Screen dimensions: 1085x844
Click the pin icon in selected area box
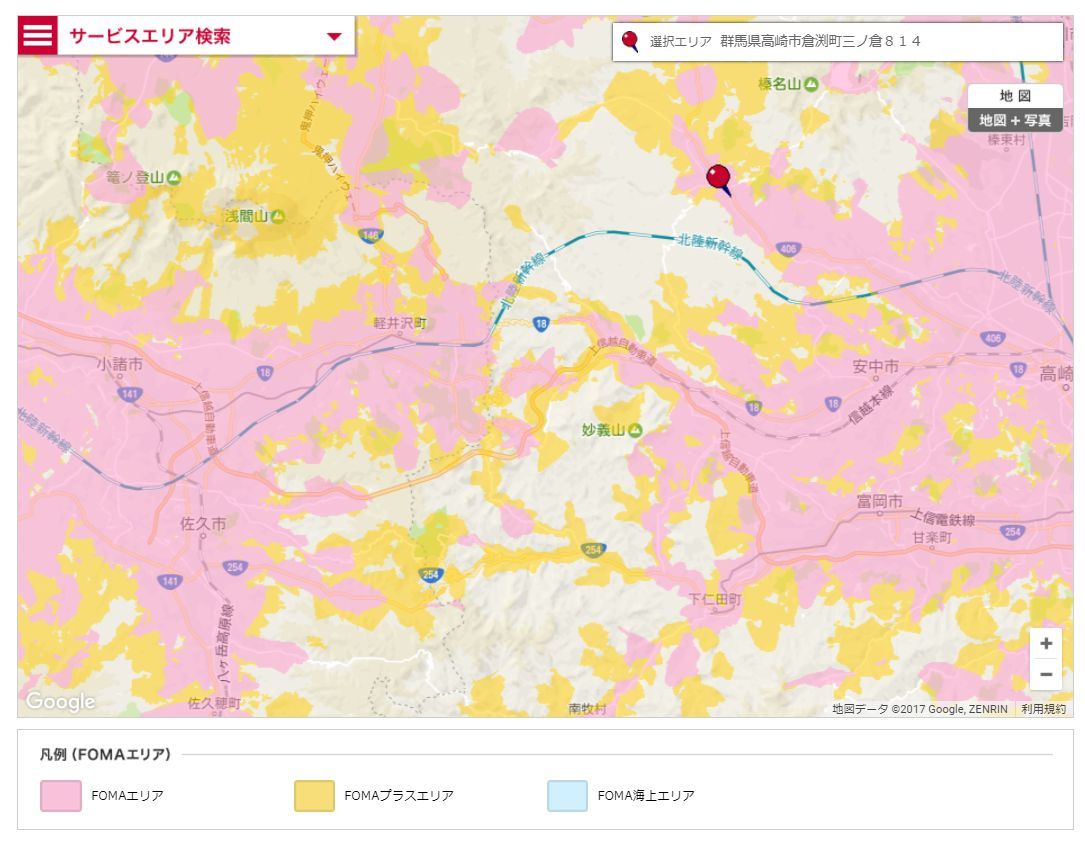coord(630,42)
